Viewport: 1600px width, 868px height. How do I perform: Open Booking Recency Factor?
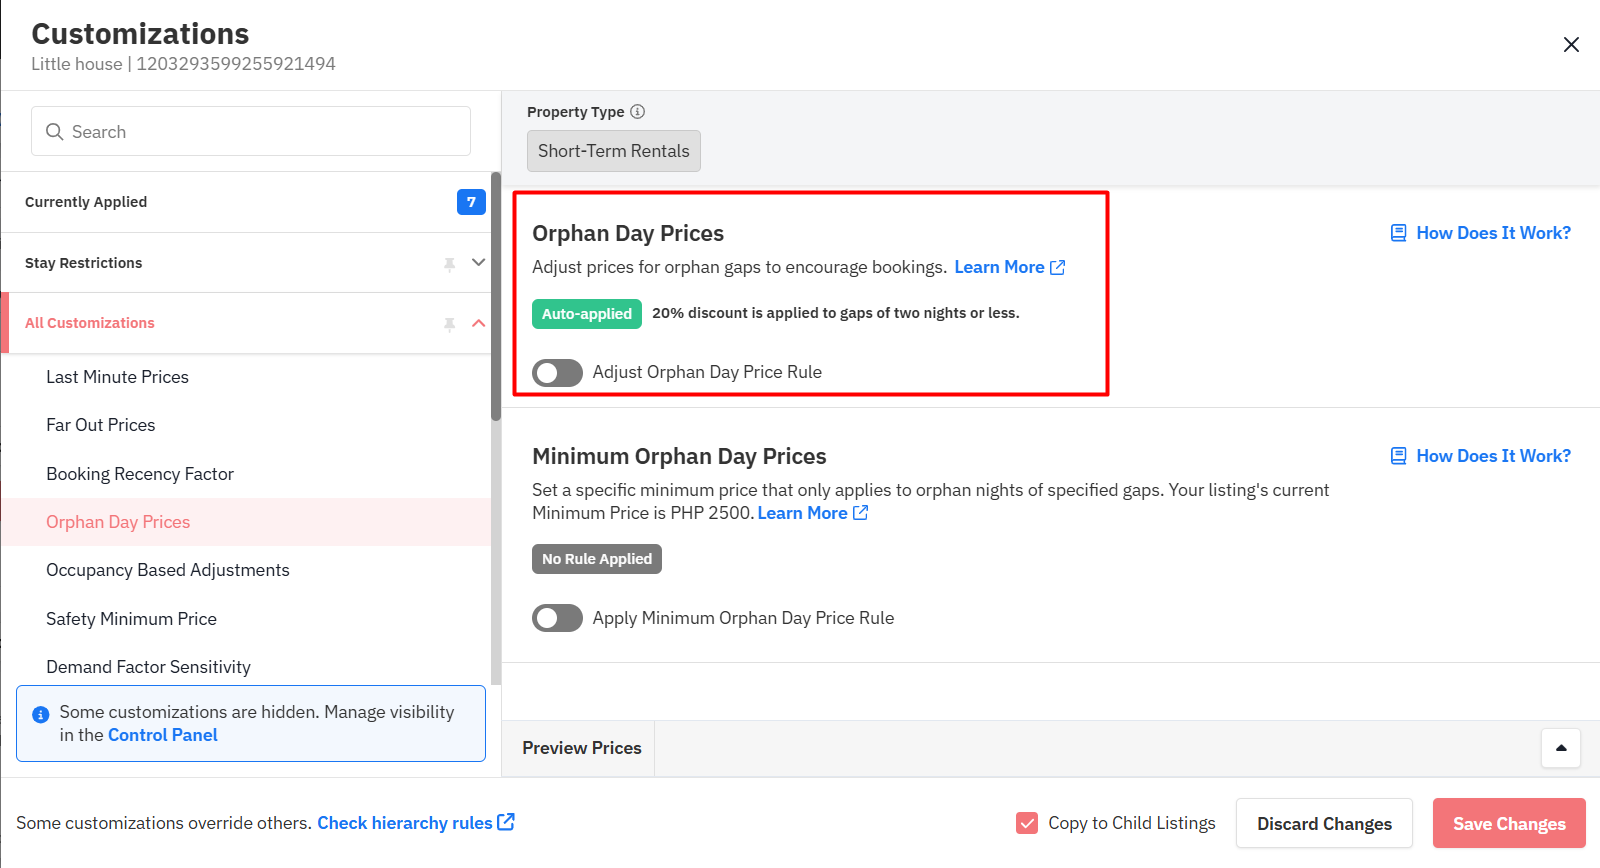(246, 474)
